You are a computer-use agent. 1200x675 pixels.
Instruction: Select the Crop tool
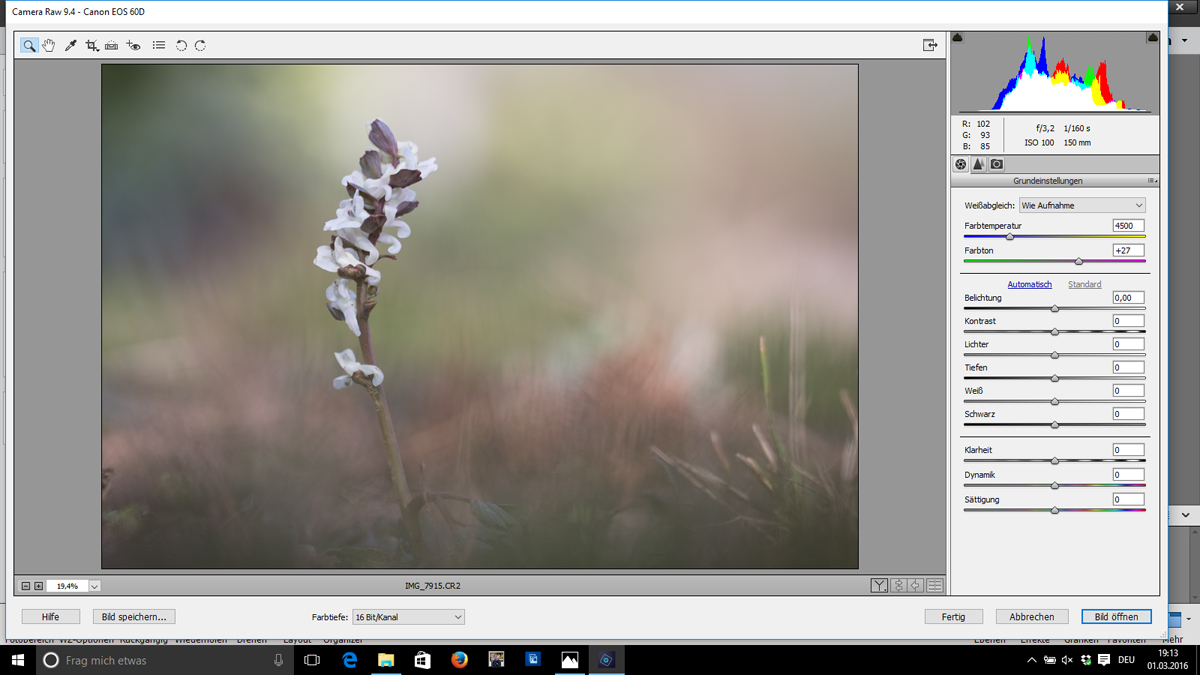coord(91,45)
